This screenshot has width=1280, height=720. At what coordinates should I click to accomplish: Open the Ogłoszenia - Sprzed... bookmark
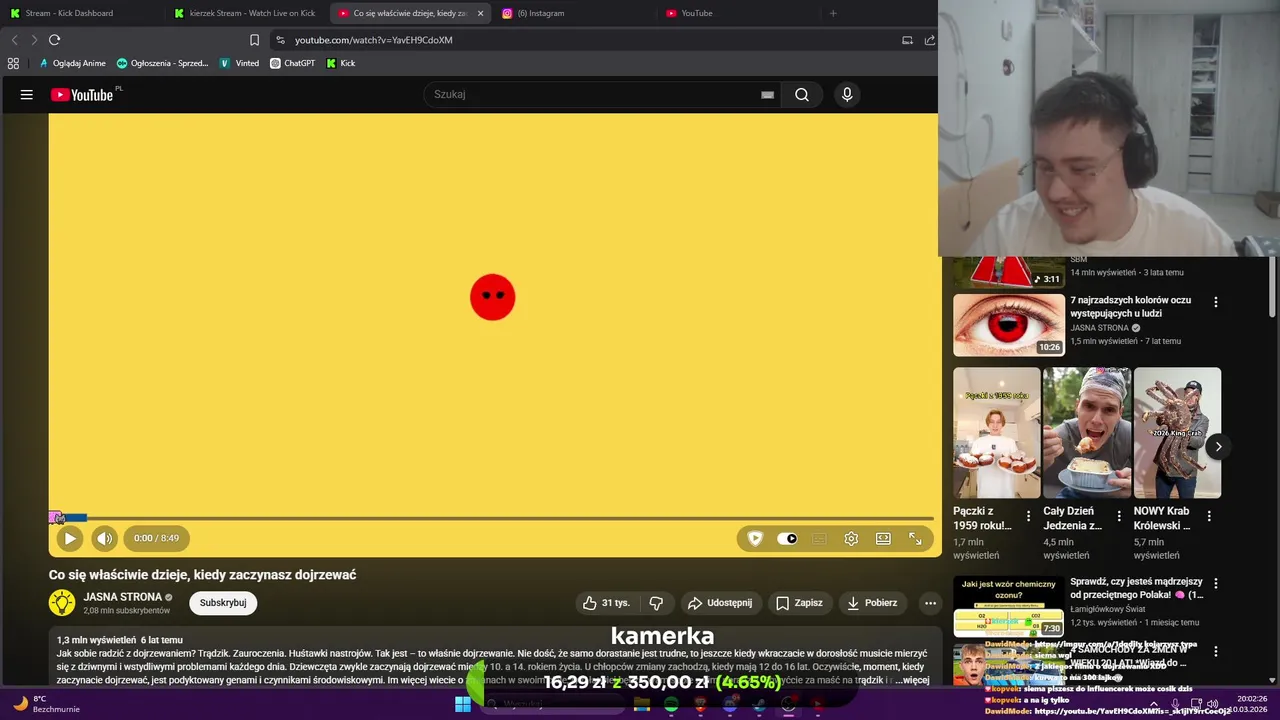(x=163, y=63)
